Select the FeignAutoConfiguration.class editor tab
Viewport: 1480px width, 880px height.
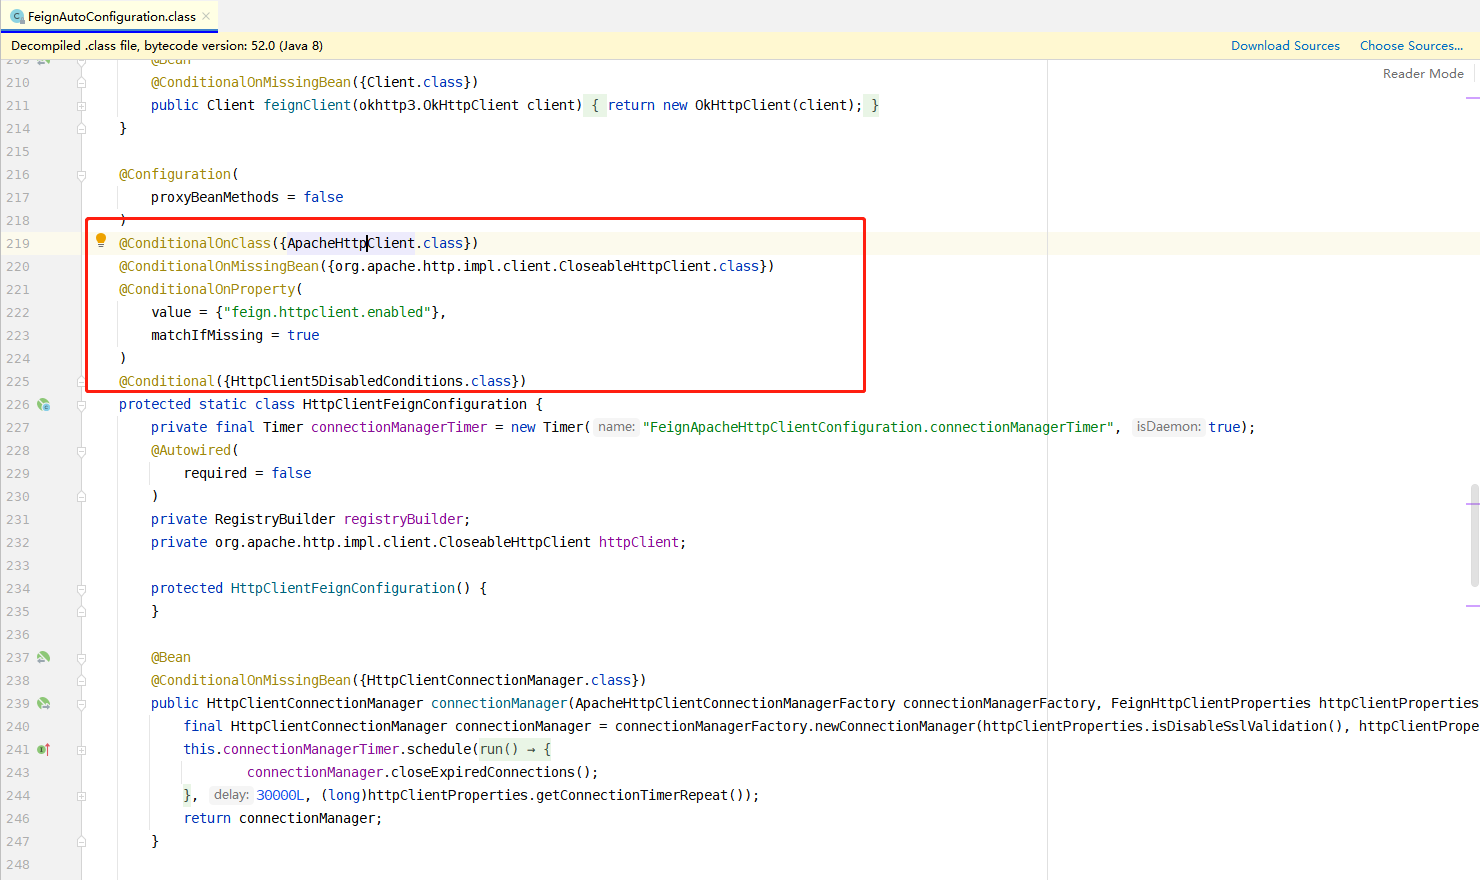point(110,16)
